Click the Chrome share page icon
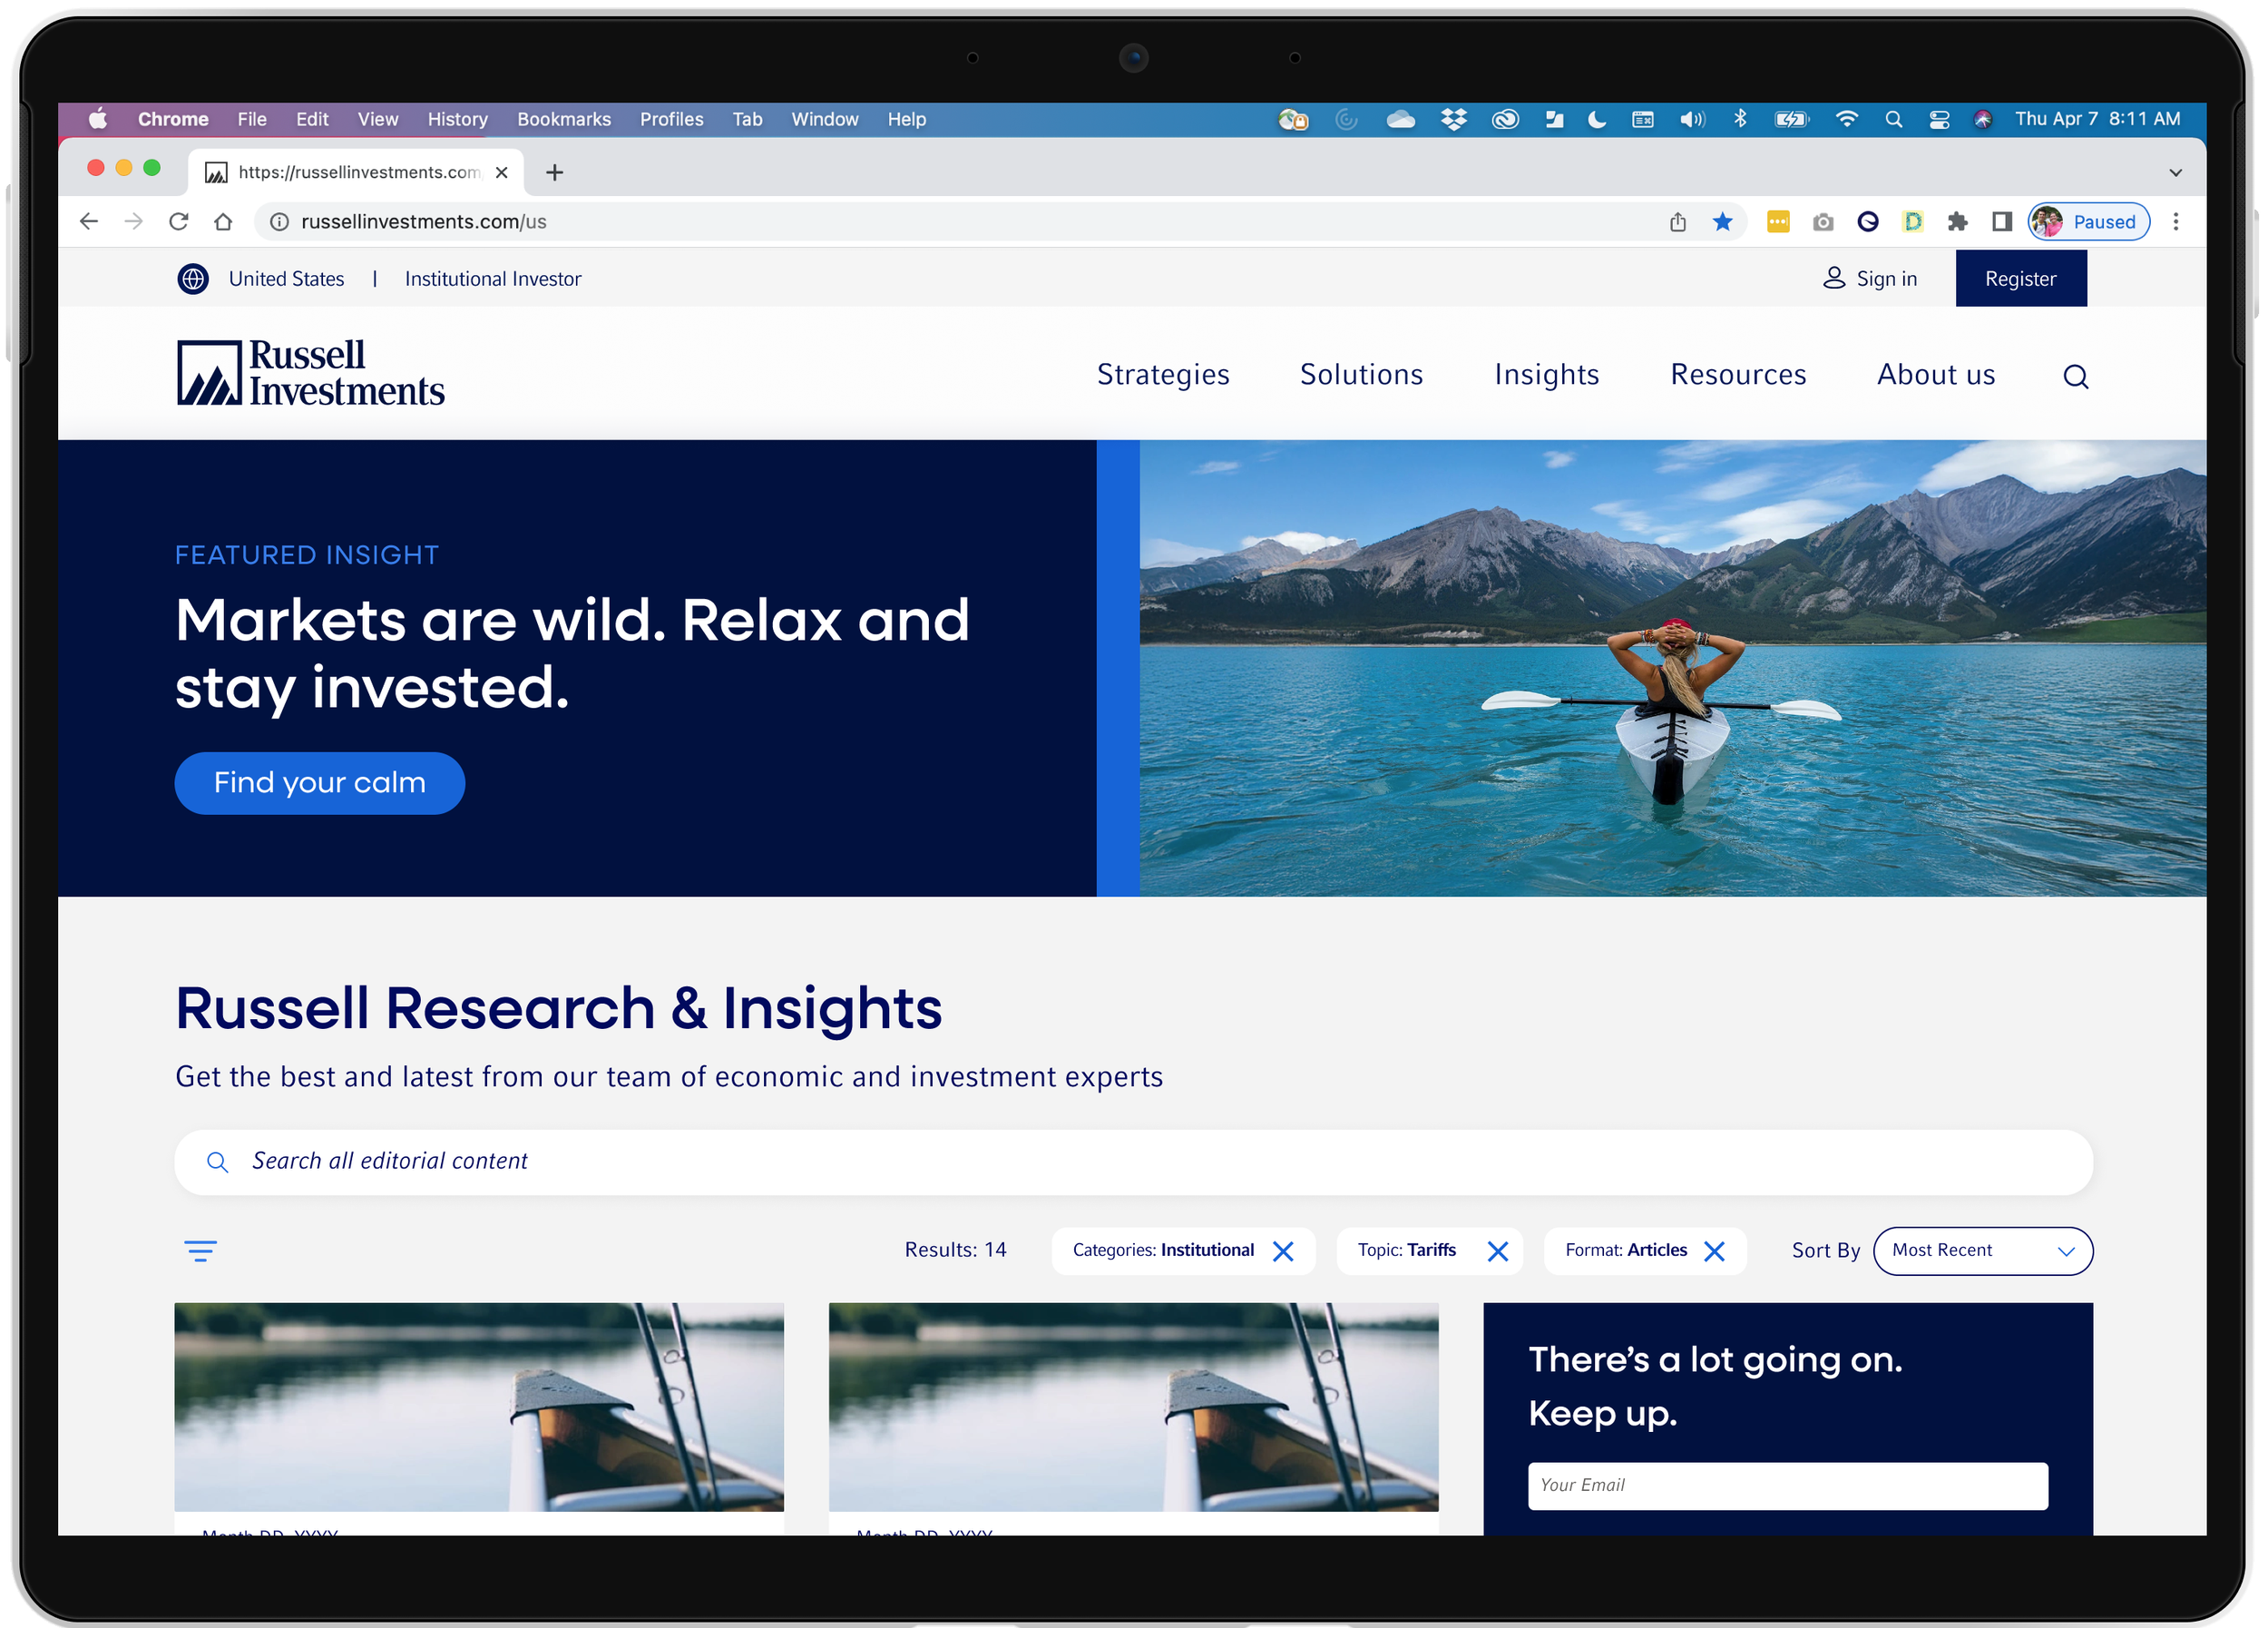Image resolution: width=2268 pixels, height=1628 pixels. click(1677, 222)
